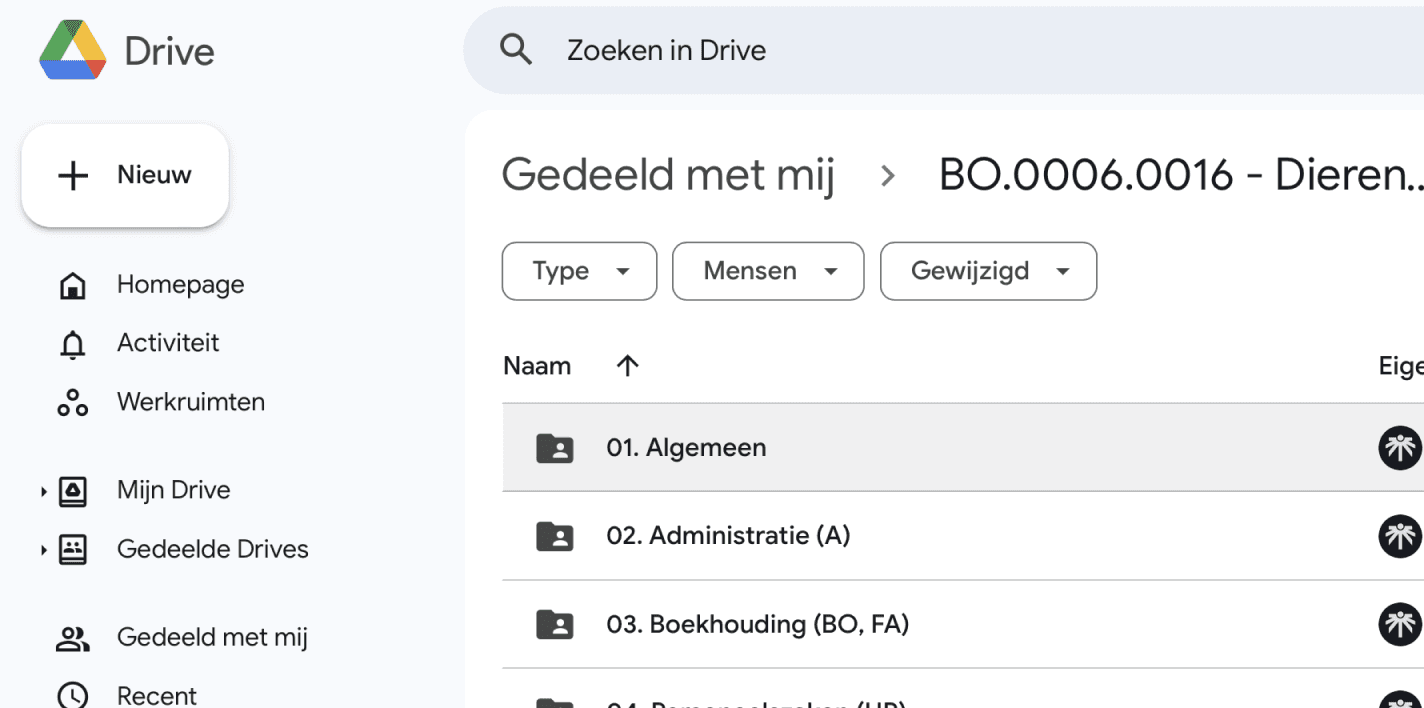Select the '01. Algemeen' folder name
This screenshot has width=1424, height=708.
tap(686, 447)
